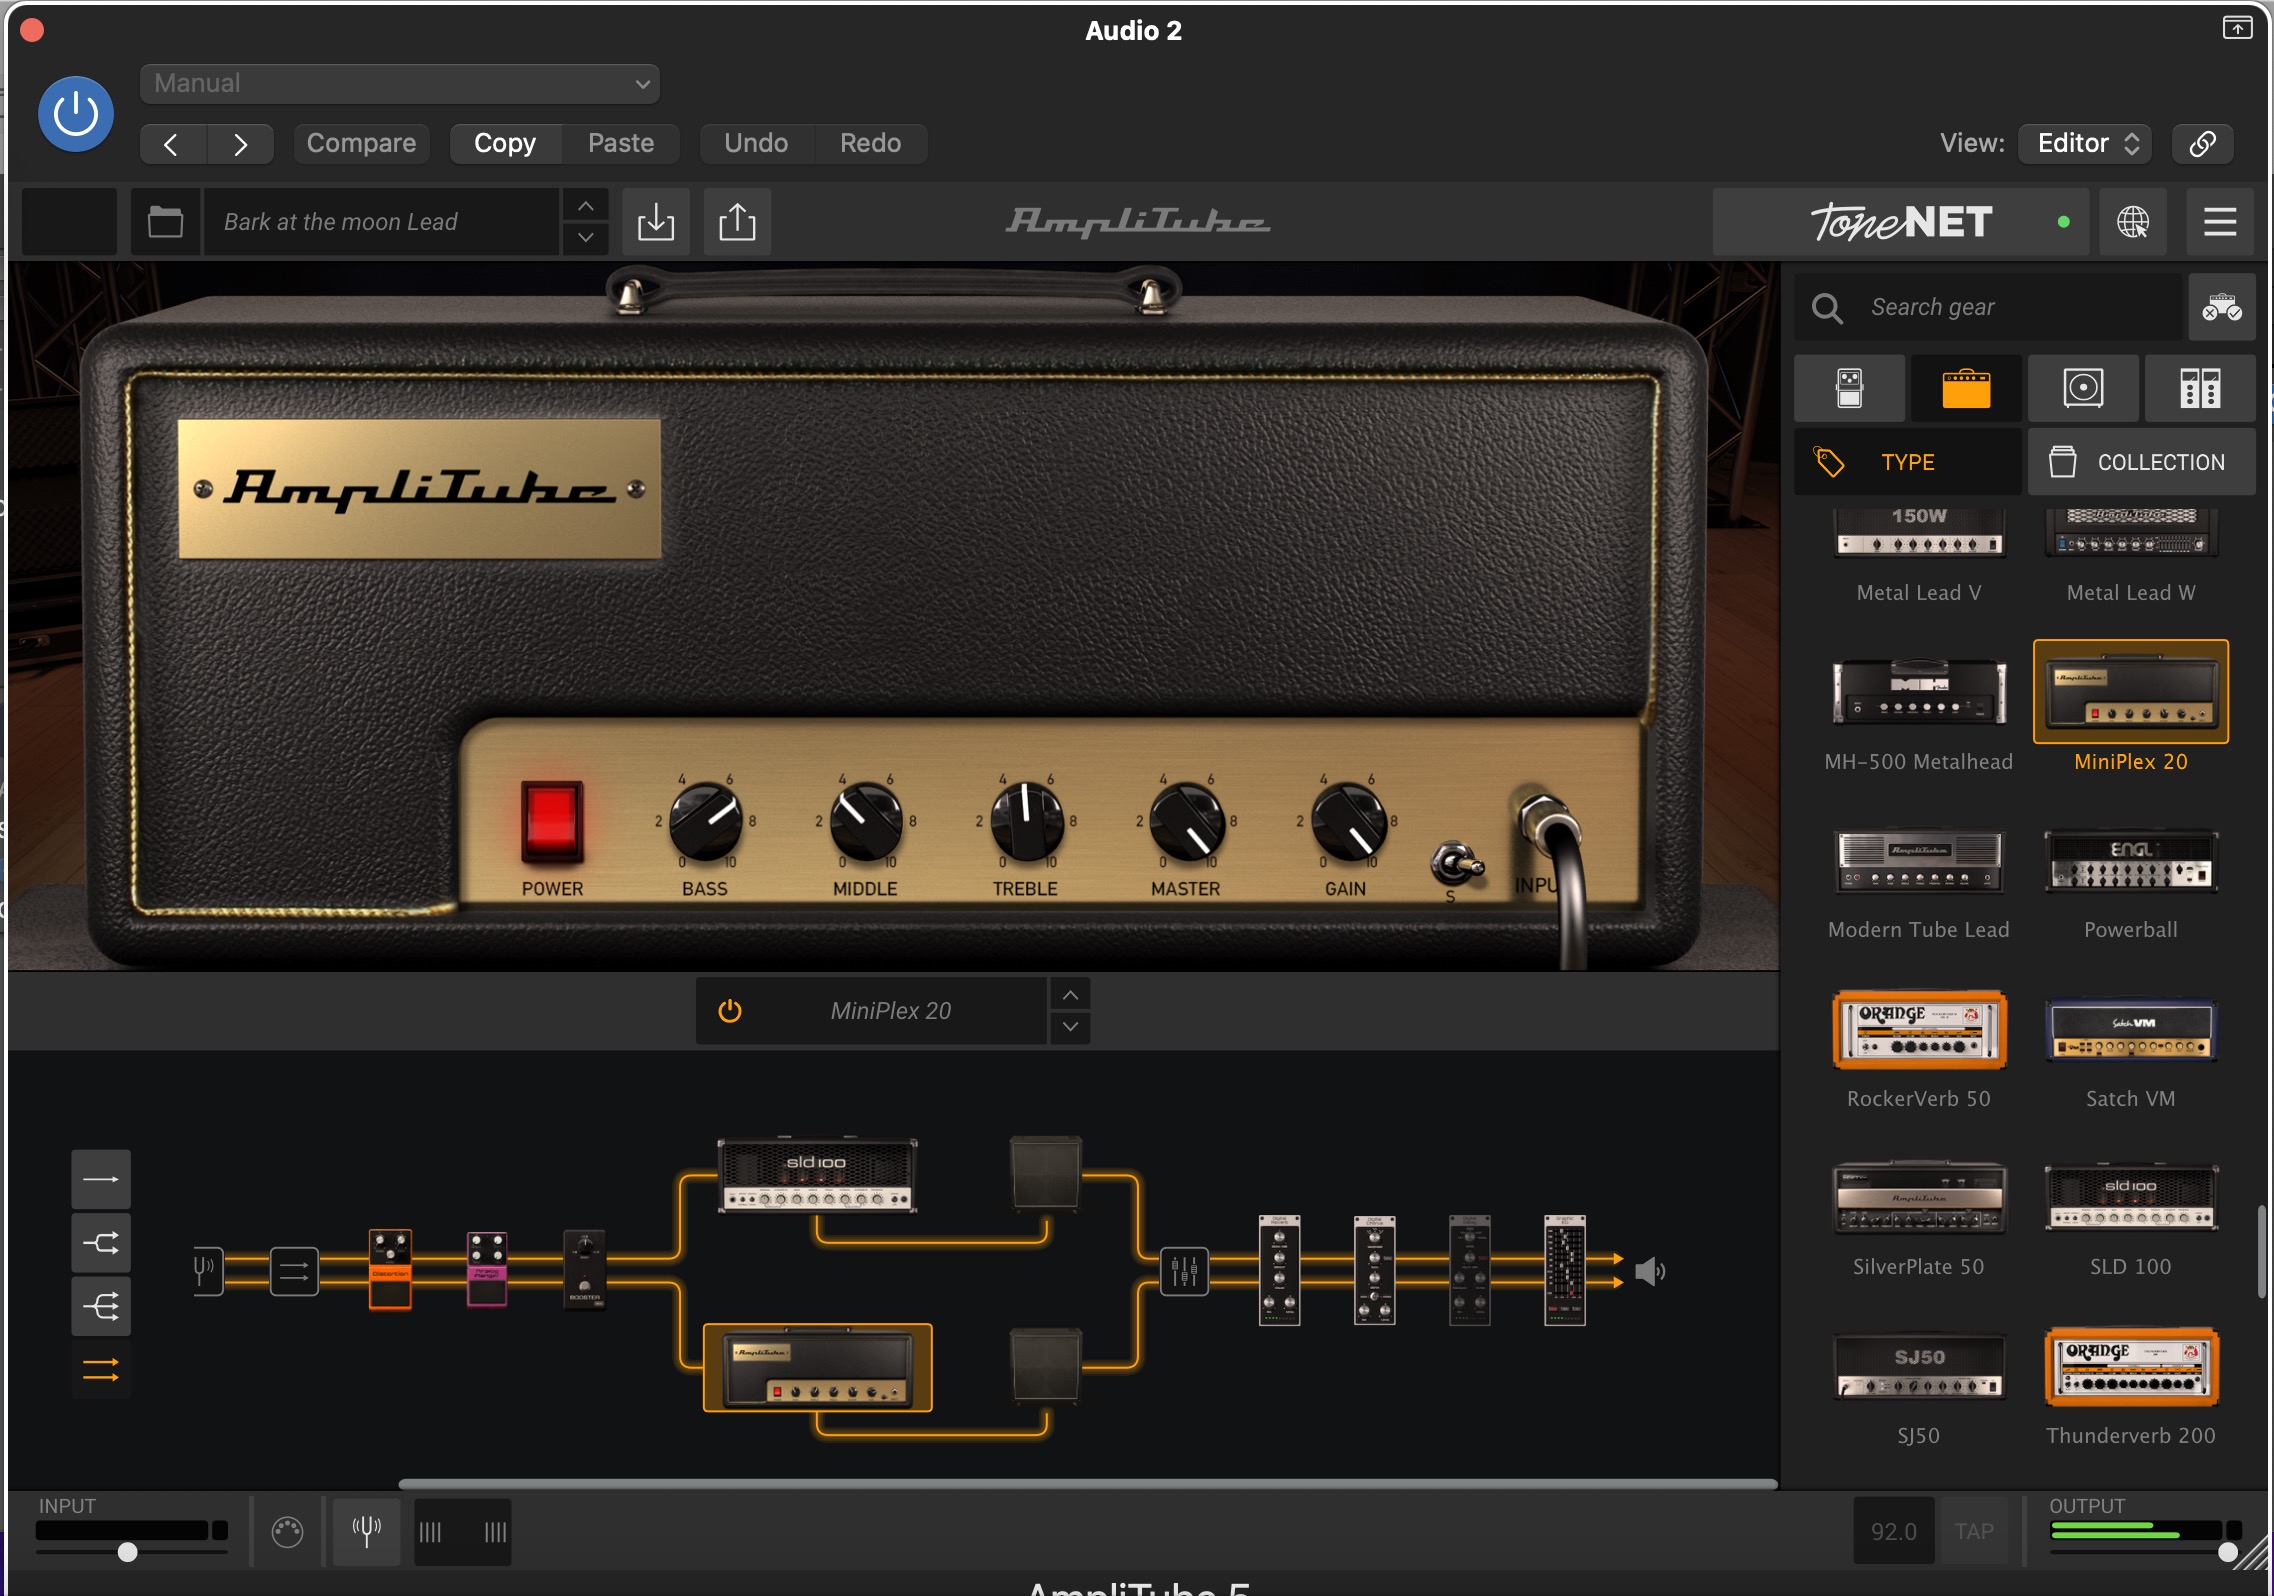Open the Custom Shop cart icon

click(2221, 307)
